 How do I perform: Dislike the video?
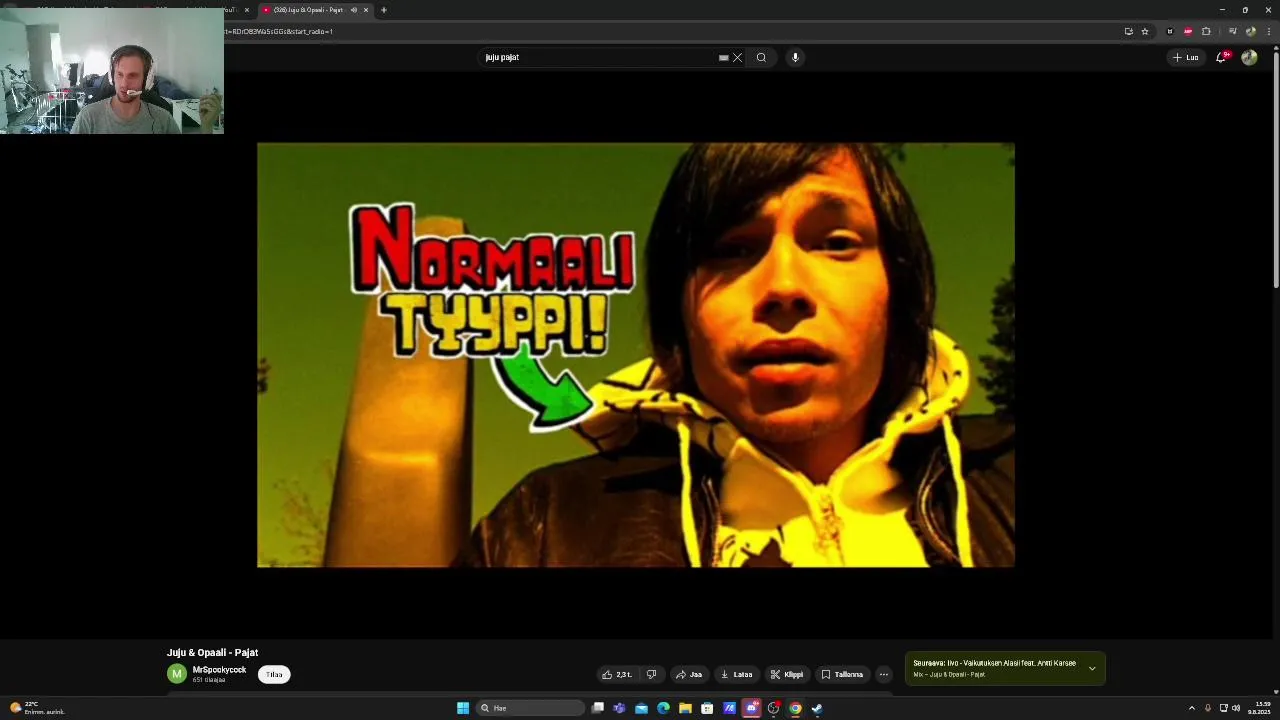pos(651,674)
